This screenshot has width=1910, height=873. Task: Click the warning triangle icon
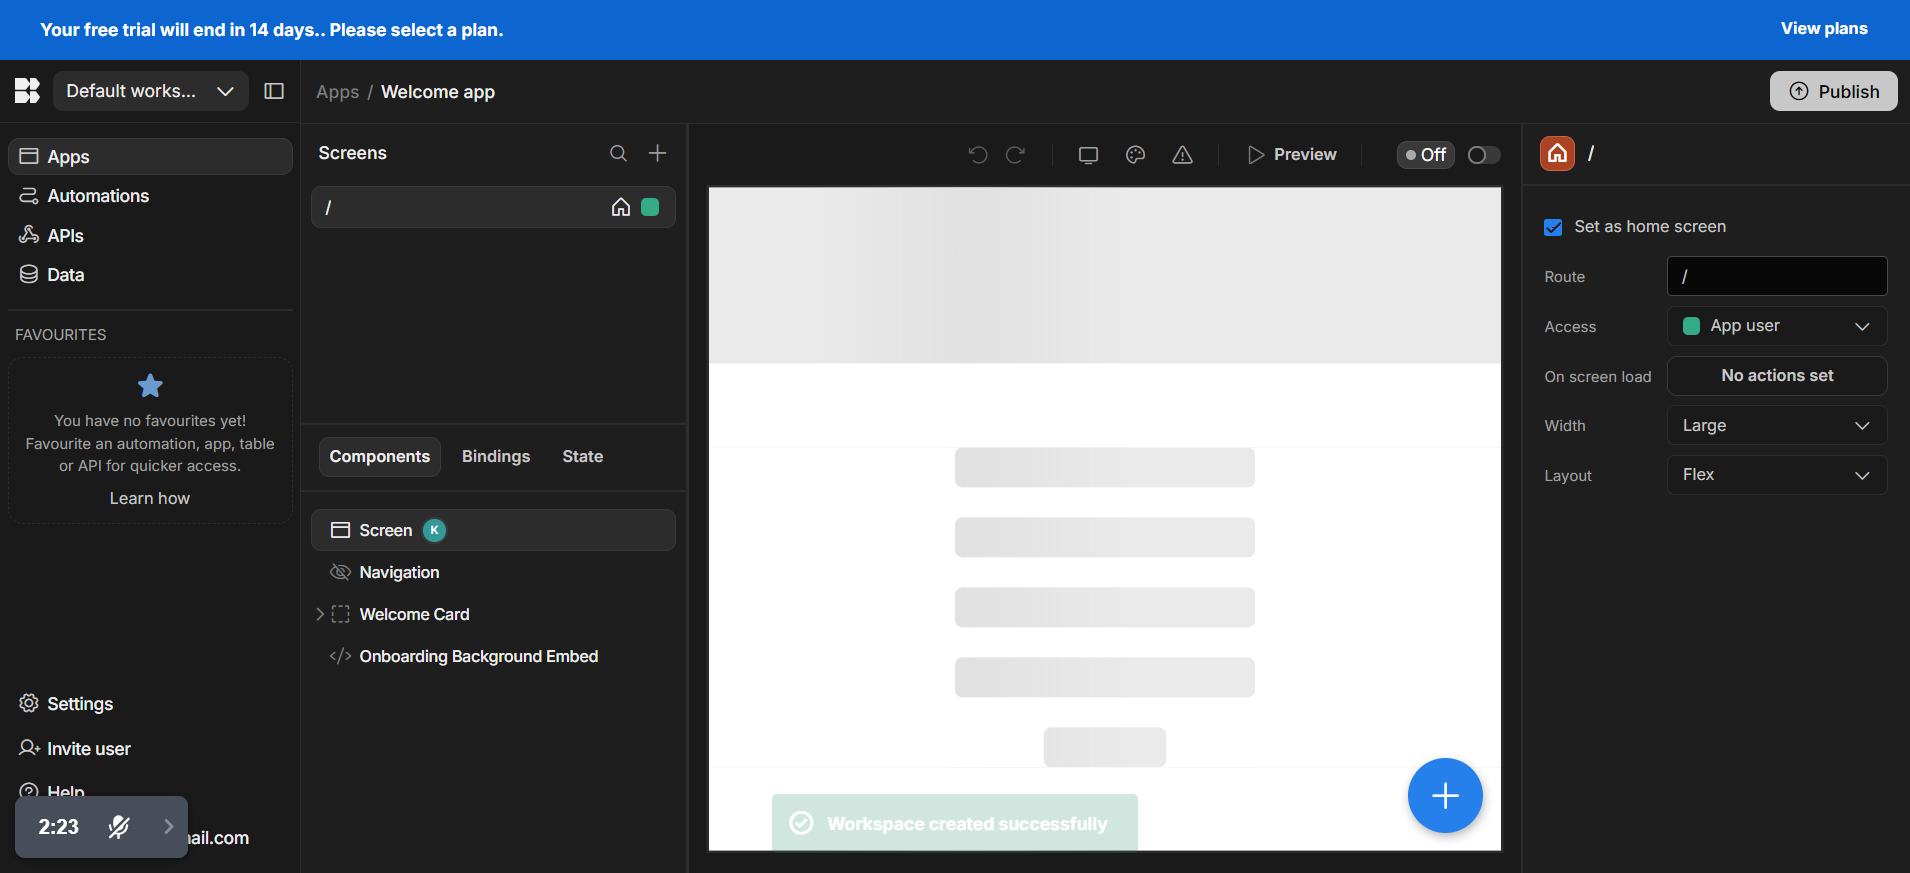(x=1182, y=155)
